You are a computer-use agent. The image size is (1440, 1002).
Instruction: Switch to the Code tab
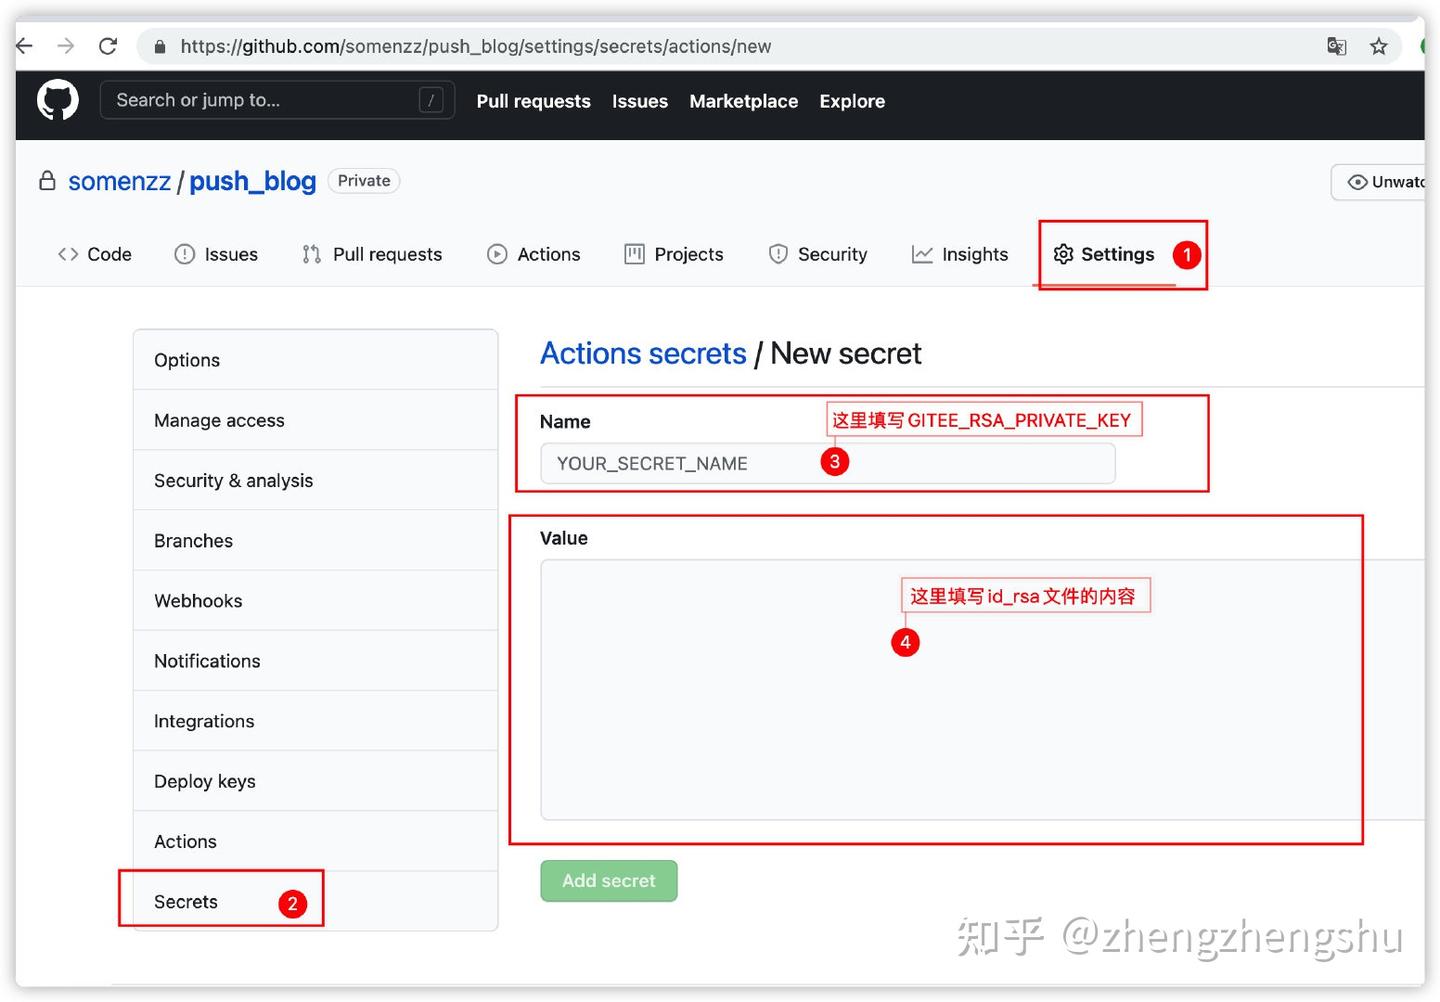click(x=95, y=254)
